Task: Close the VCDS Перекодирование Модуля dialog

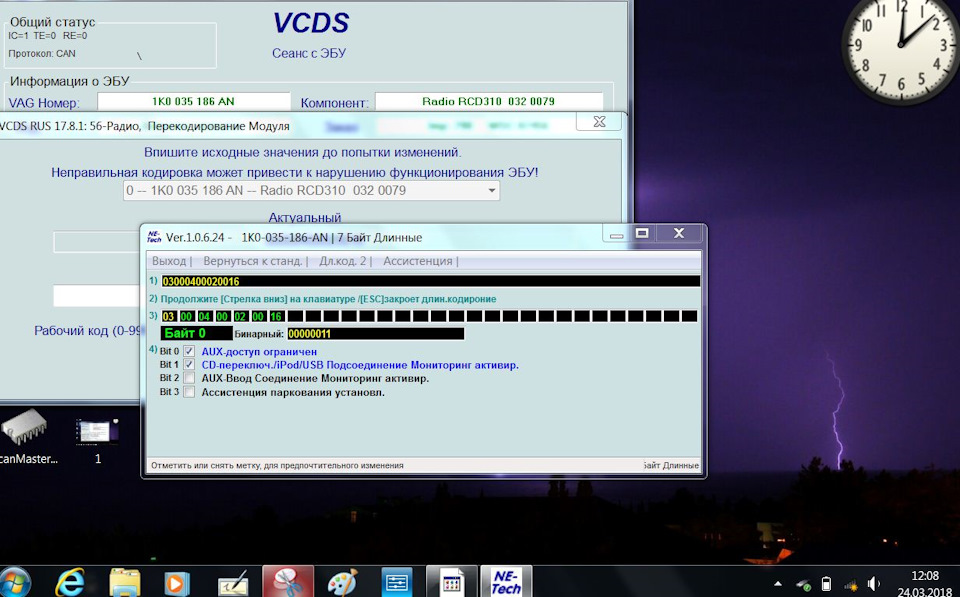Action: [599, 122]
